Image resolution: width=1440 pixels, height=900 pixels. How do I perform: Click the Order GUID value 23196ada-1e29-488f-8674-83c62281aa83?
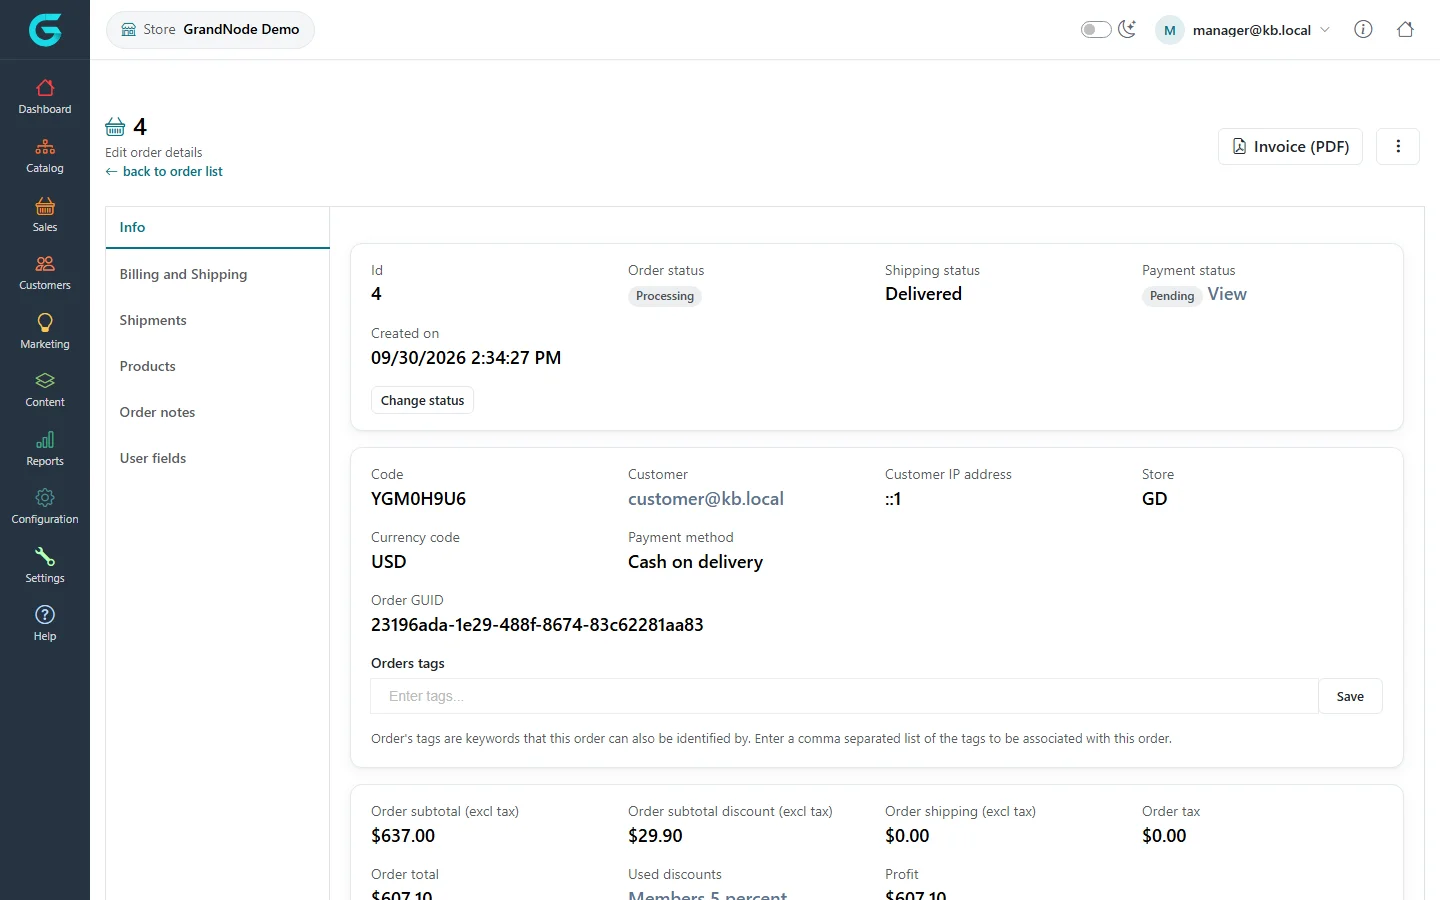[x=537, y=625]
